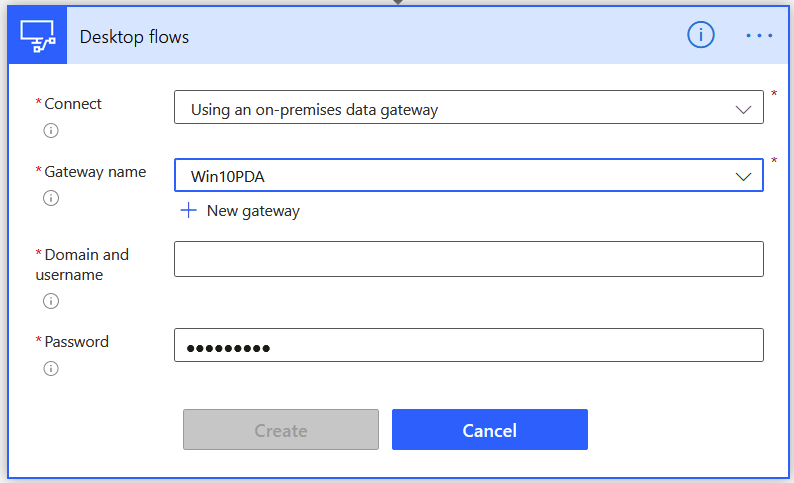Screen dimensions: 794x483
Task: Click the plus icon beside New gateway
Action: [x=188, y=210]
